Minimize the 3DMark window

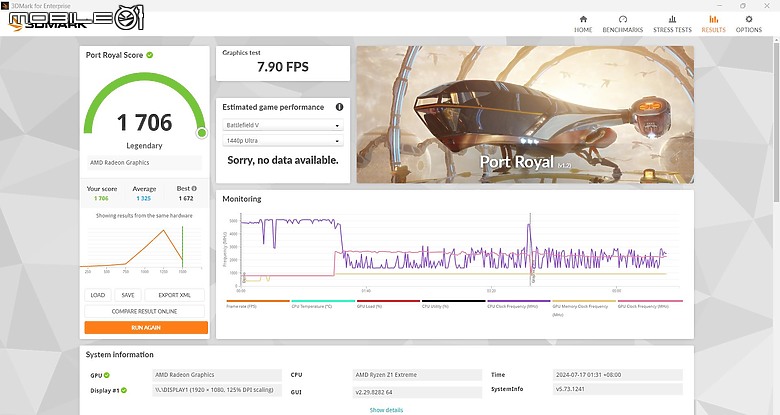click(719, 5)
